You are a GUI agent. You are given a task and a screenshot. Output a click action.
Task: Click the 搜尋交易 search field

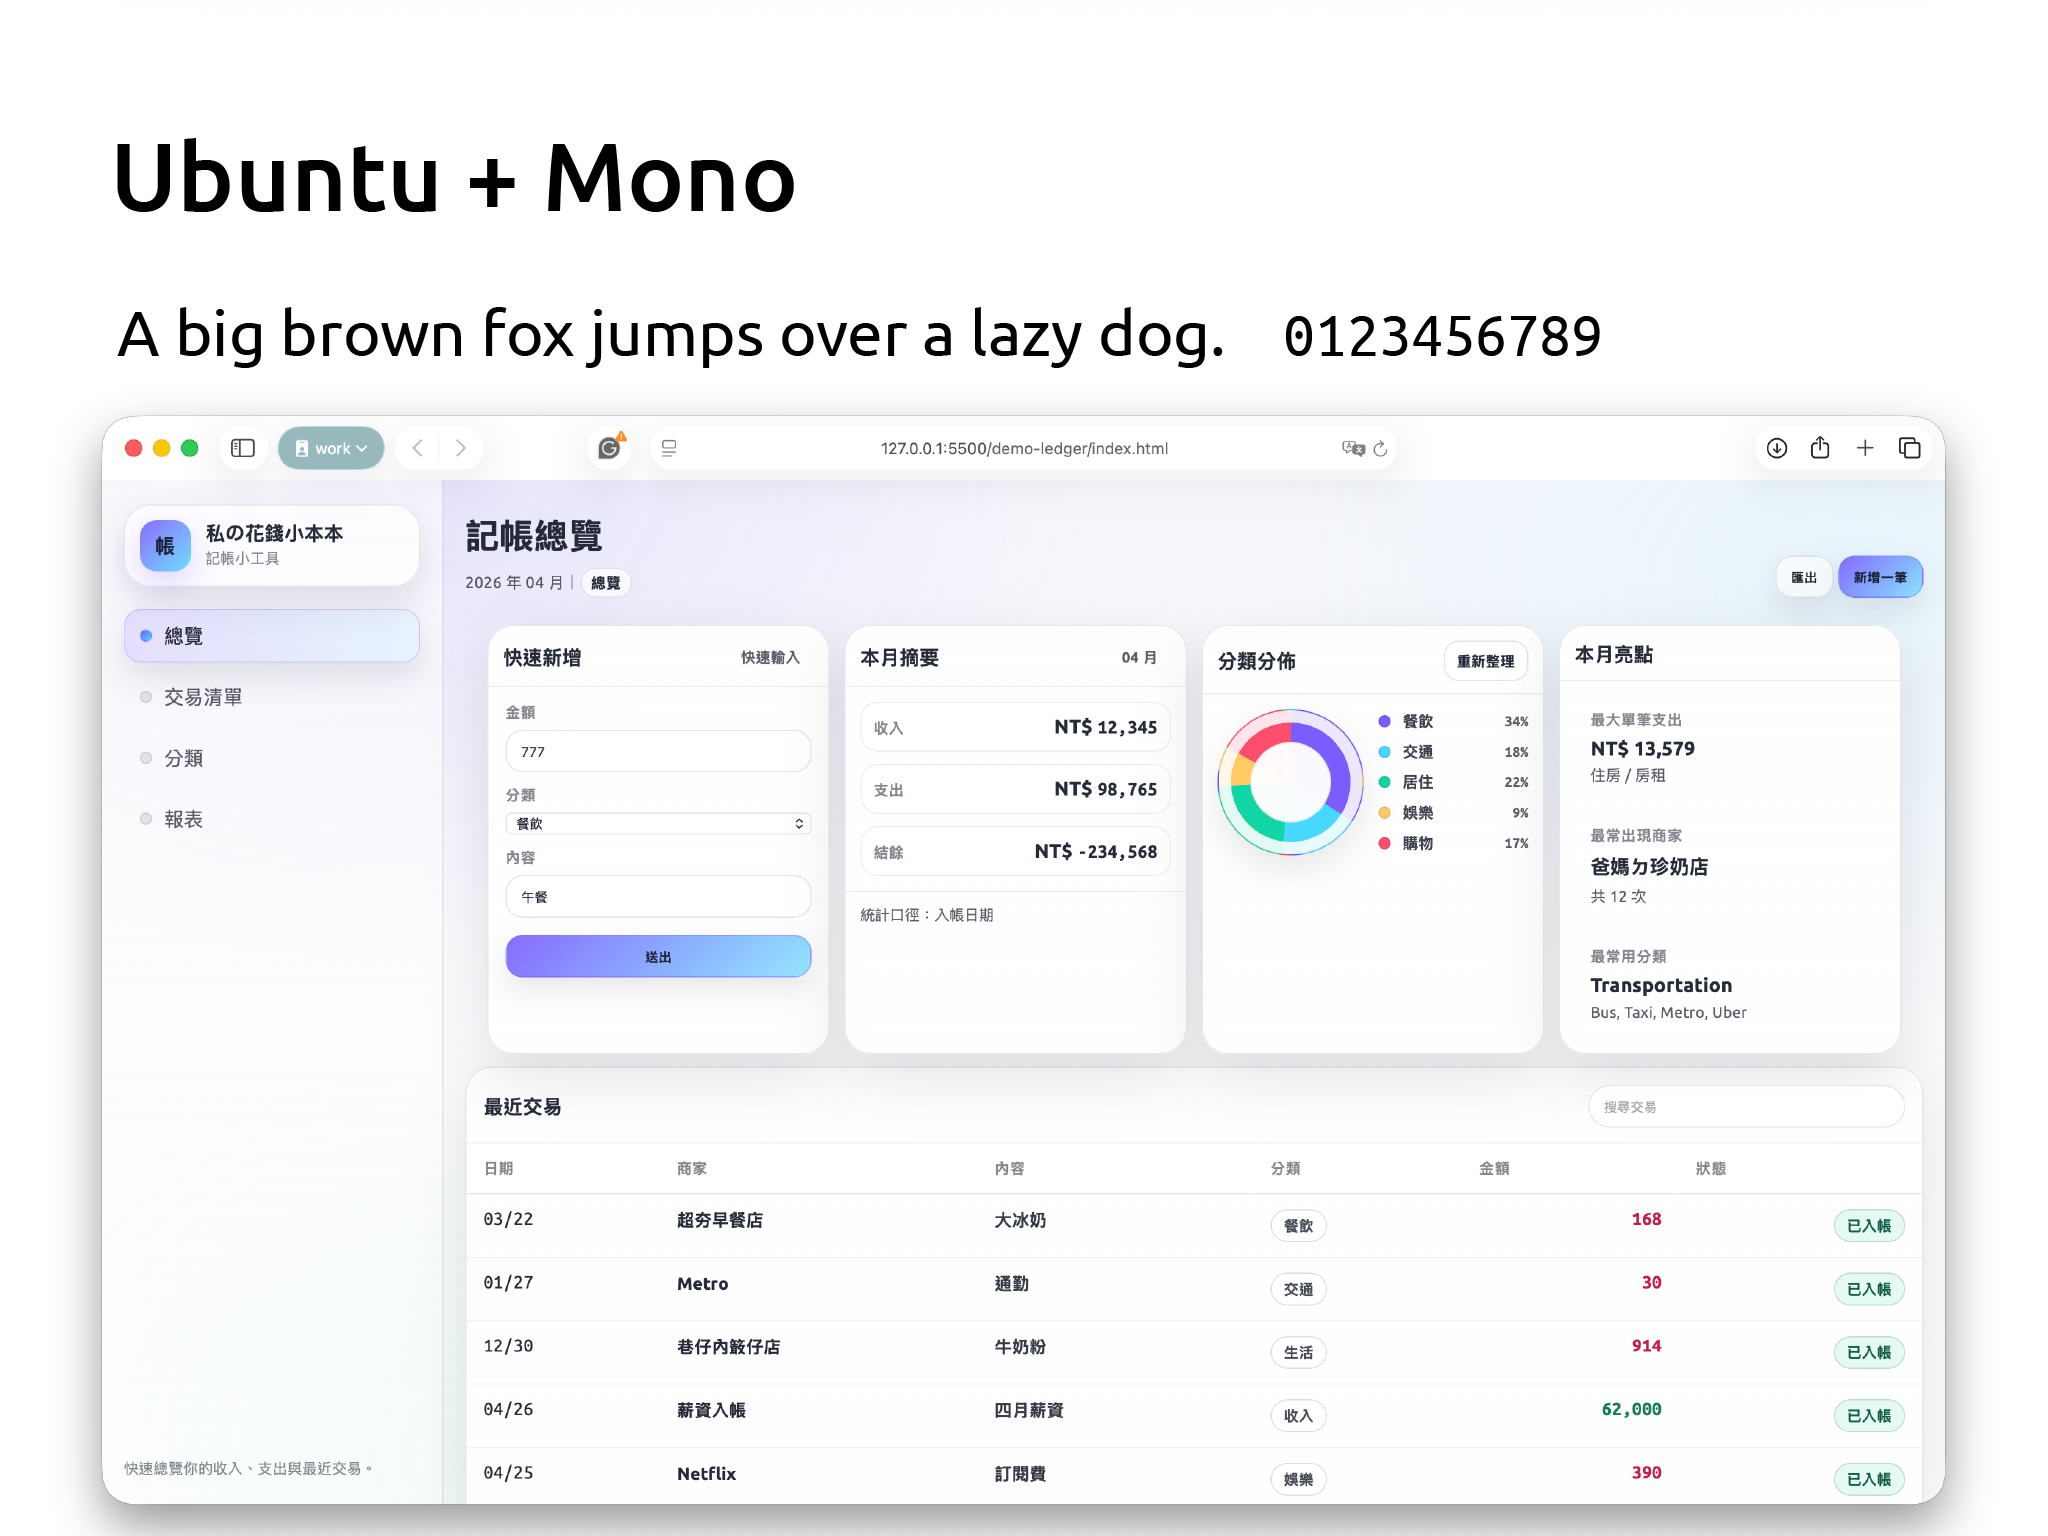coord(1746,1106)
